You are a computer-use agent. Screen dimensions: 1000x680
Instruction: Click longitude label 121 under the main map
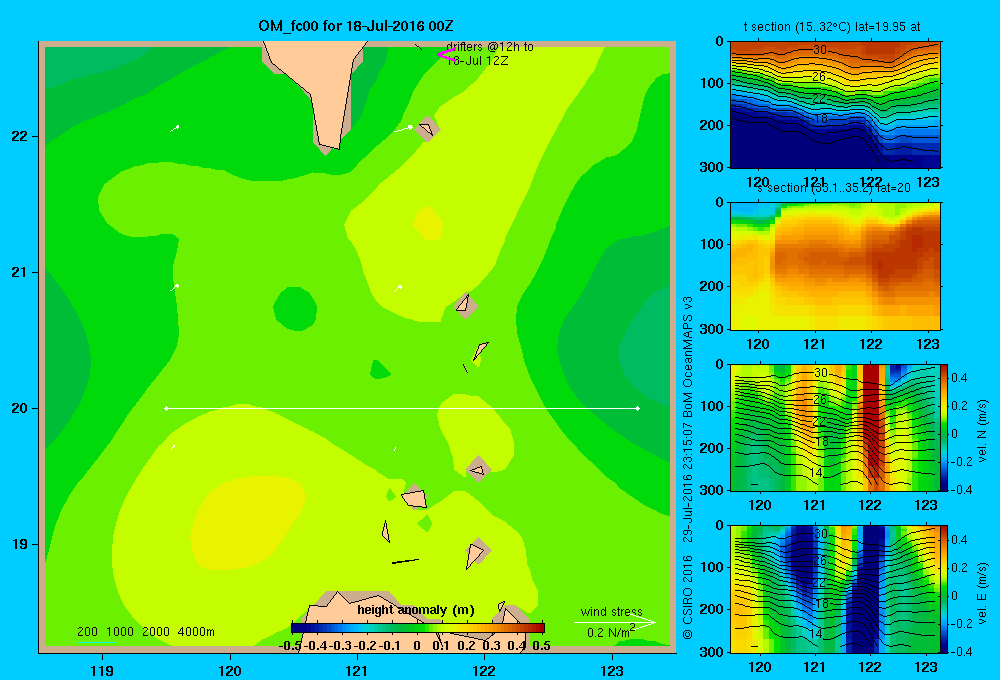(357, 671)
